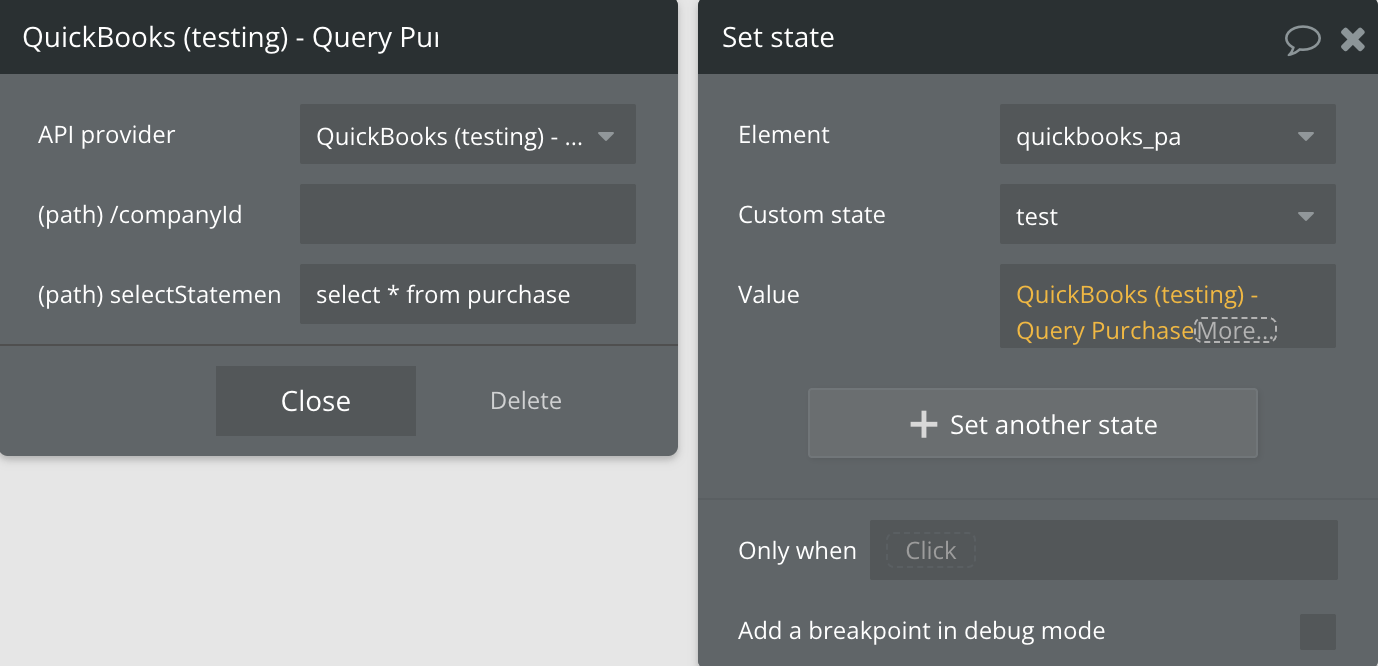This screenshot has height=666, width=1378.
Task: Expand the API provider dropdown
Action: tap(605, 136)
